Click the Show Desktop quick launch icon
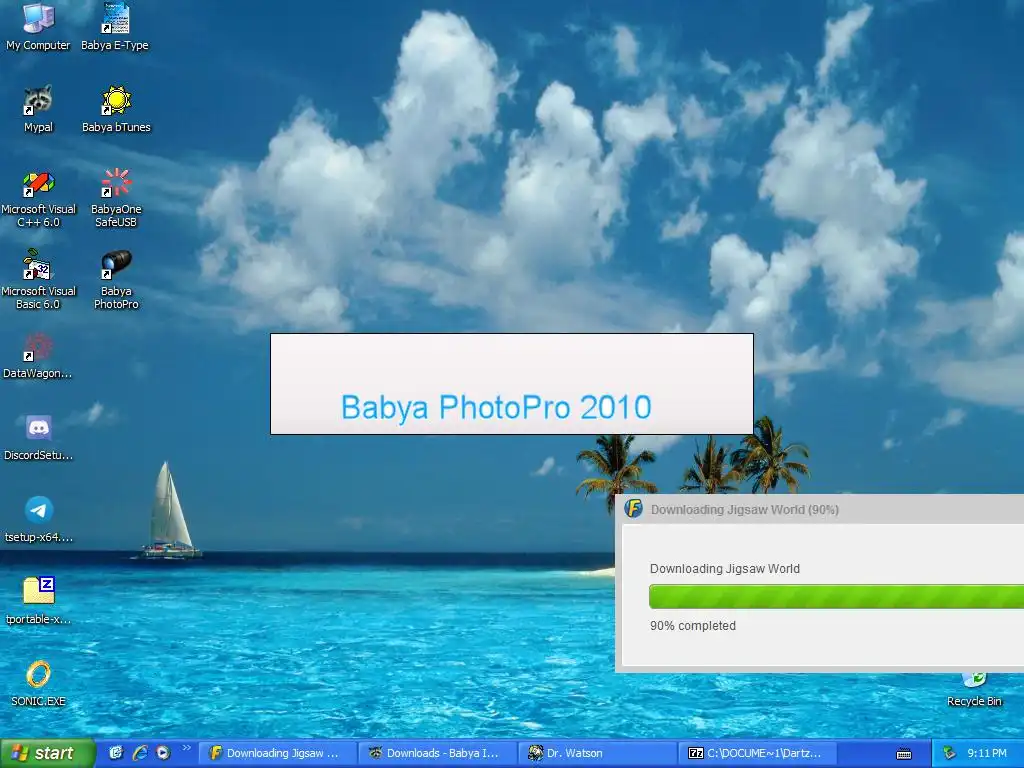This screenshot has height=768, width=1024. pyautogui.click(x=116, y=753)
